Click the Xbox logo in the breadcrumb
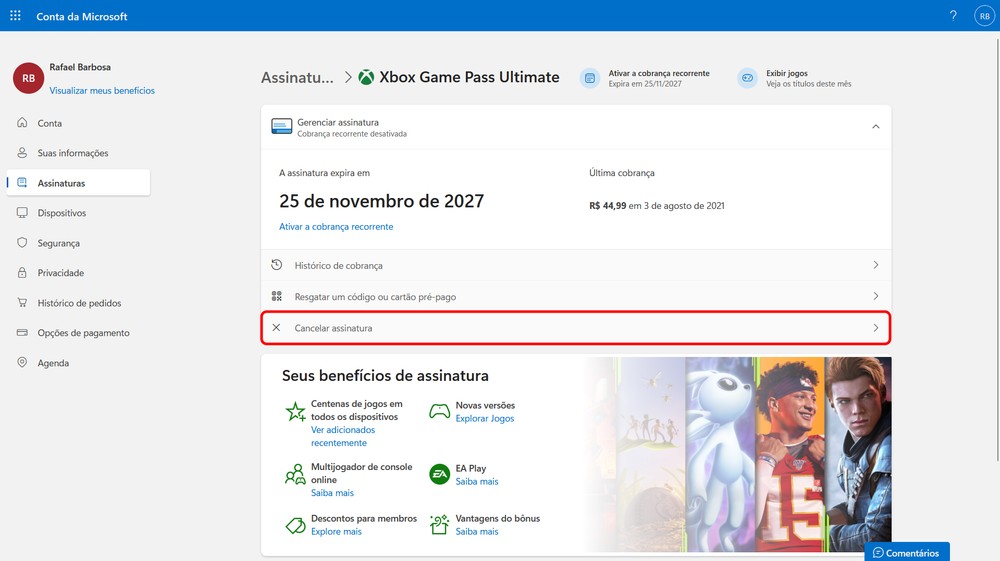 367,77
